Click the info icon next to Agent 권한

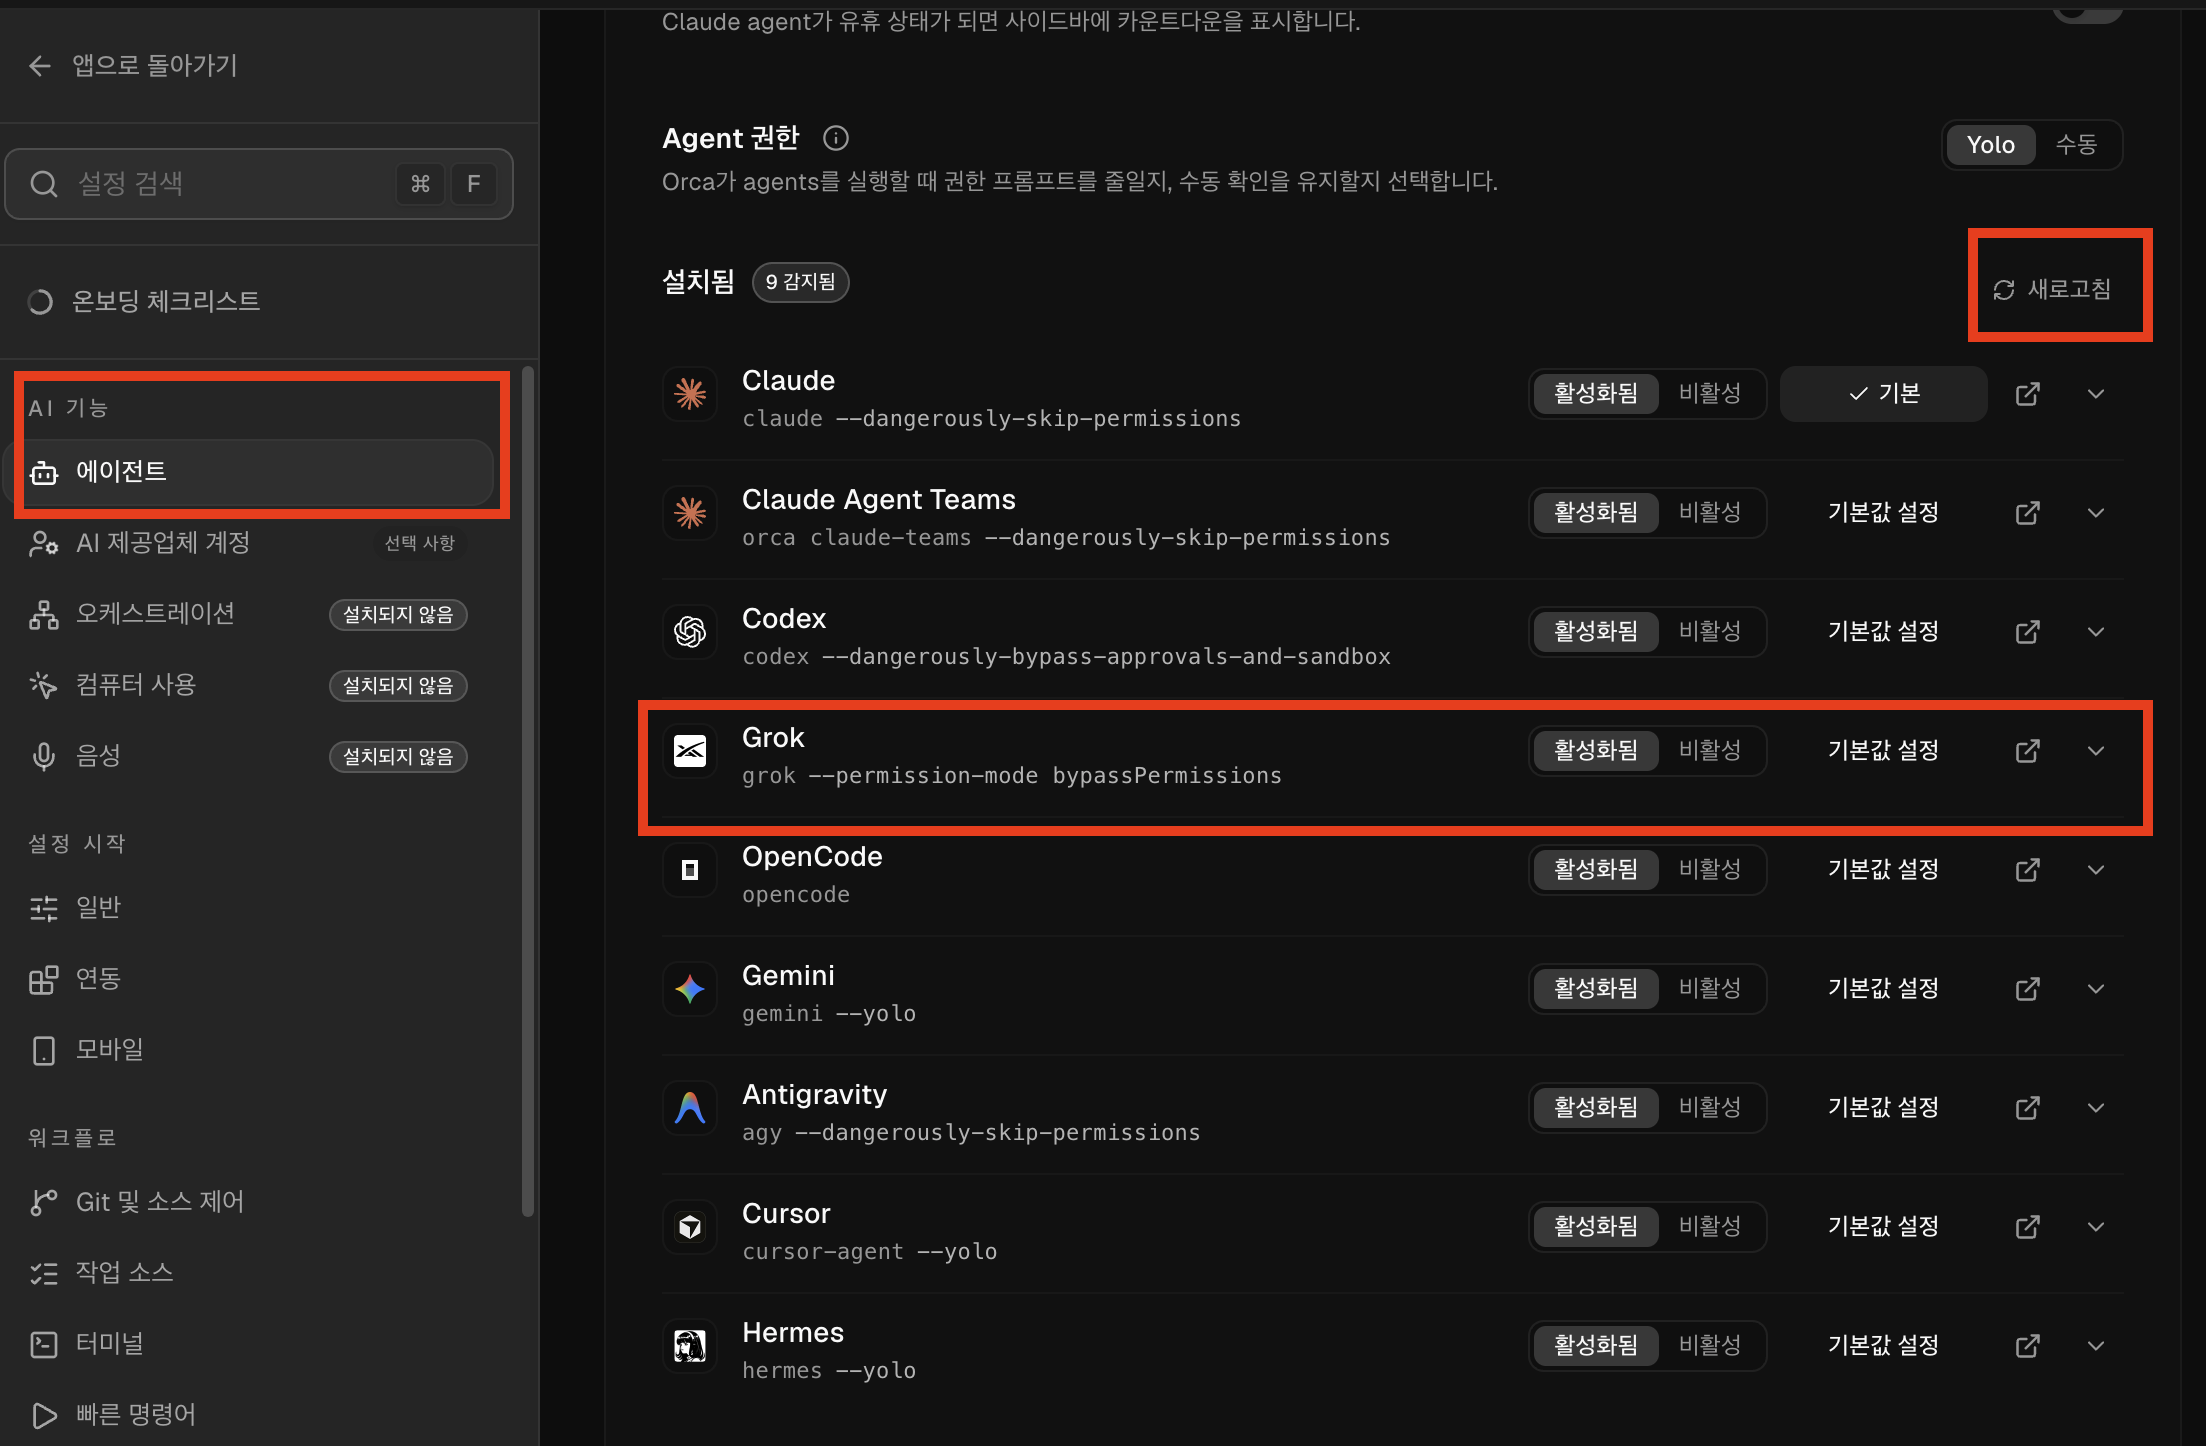pyautogui.click(x=836, y=138)
